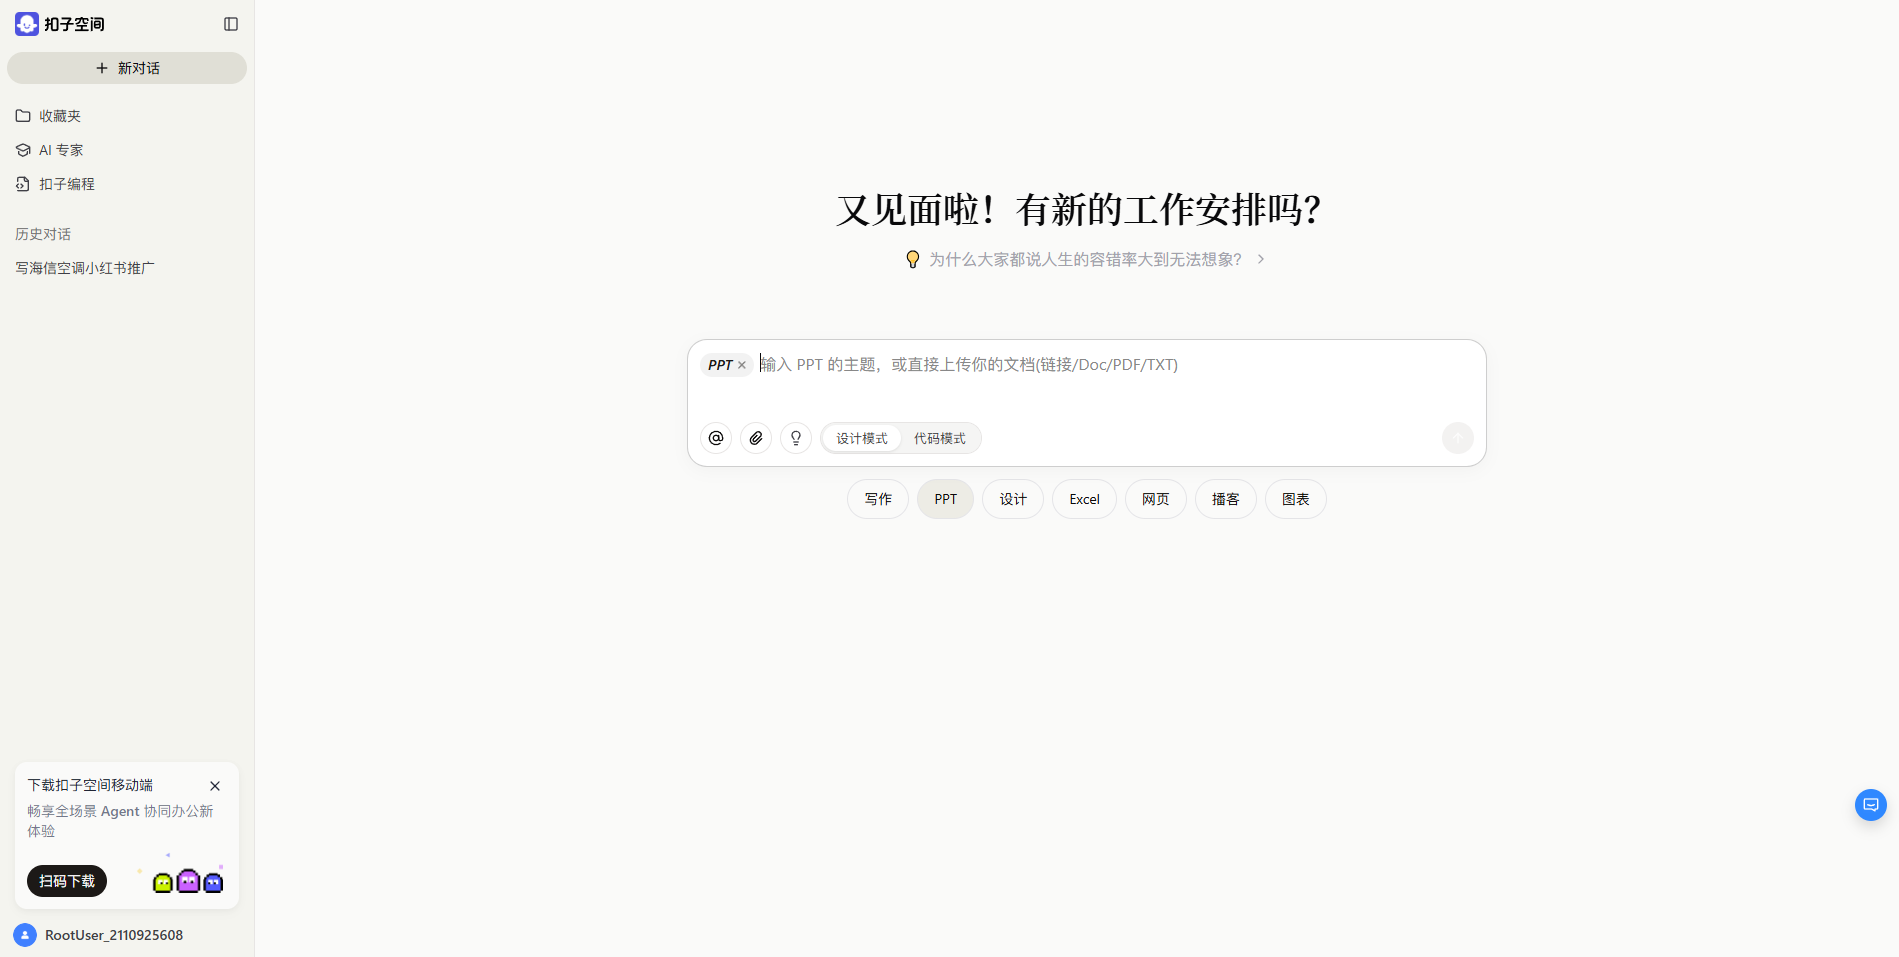1899x957 pixels.
Task: Dismiss the mobile download promo card
Action: click(215, 786)
